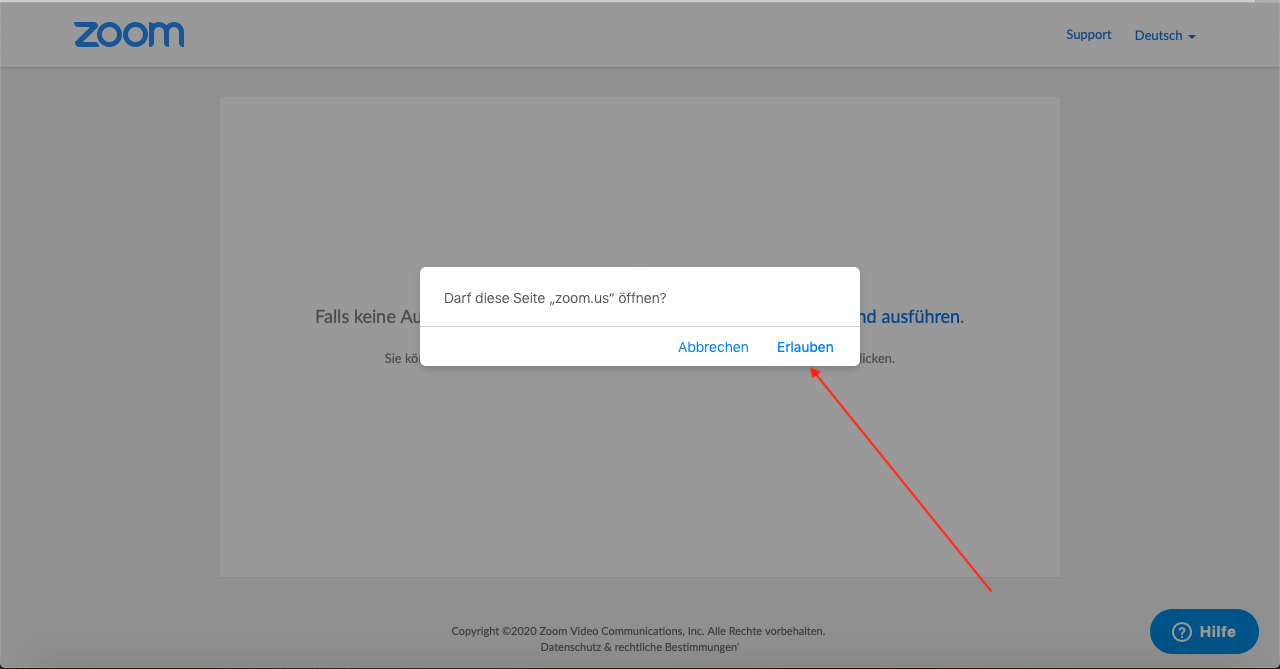Click the question mark icon on Hilfe
Image resolution: width=1280 pixels, height=669 pixels.
(1181, 632)
